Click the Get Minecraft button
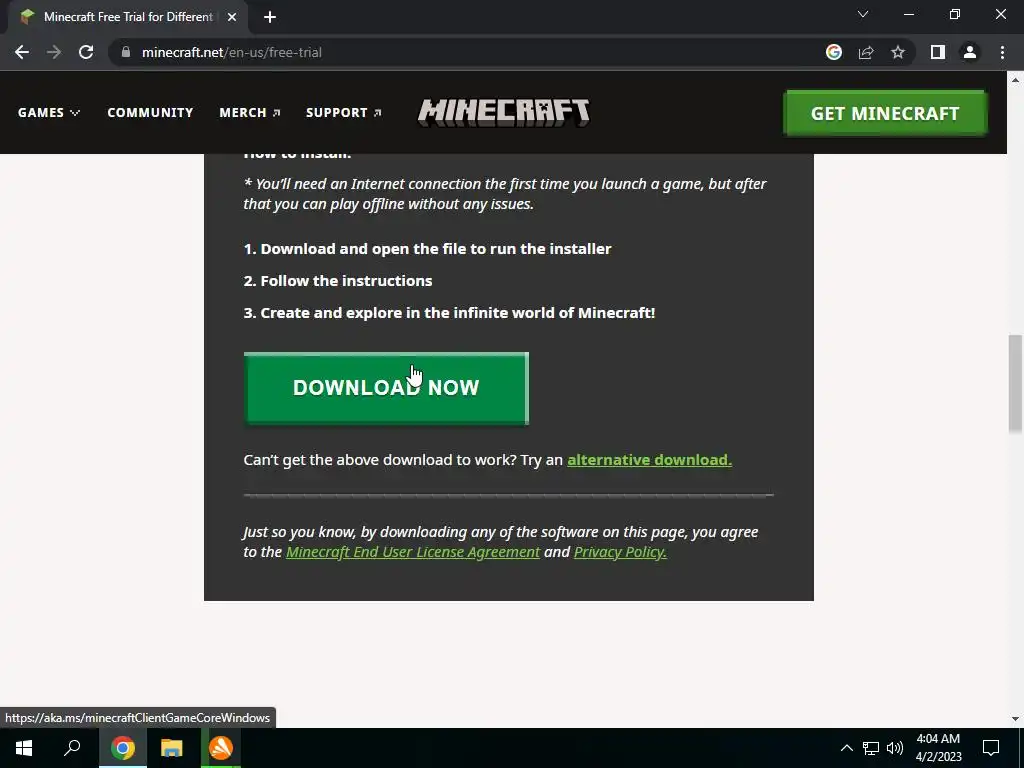Image resolution: width=1024 pixels, height=768 pixels. [x=885, y=113]
